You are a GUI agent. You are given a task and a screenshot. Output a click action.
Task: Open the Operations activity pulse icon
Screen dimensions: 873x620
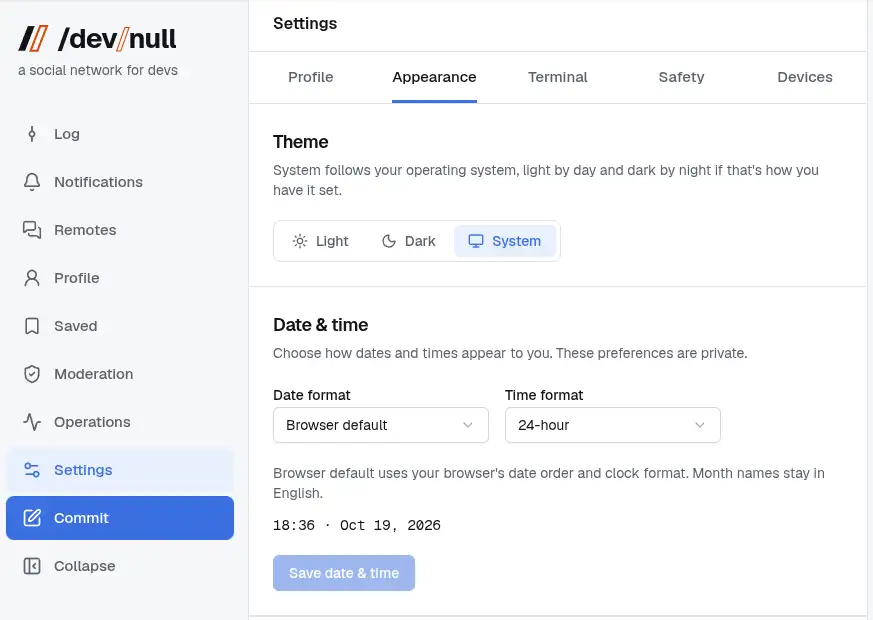click(x=32, y=422)
